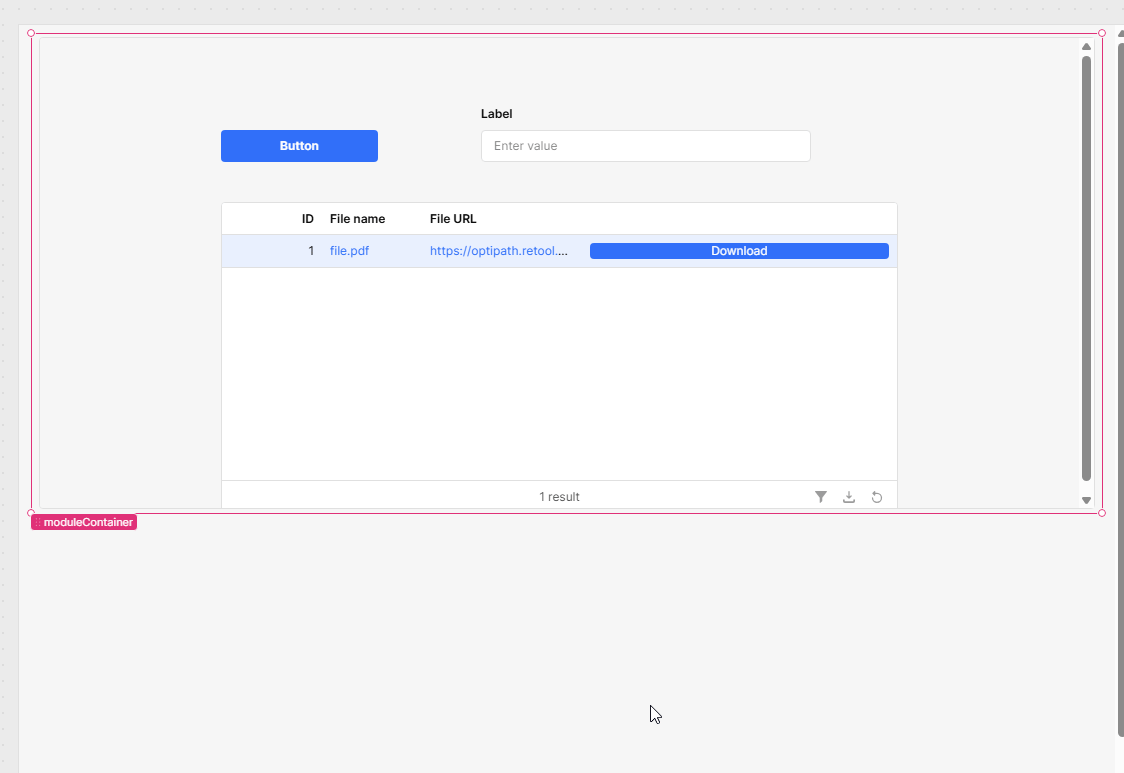Click the table download data icon
The image size is (1124, 773).
click(x=849, y=497)
